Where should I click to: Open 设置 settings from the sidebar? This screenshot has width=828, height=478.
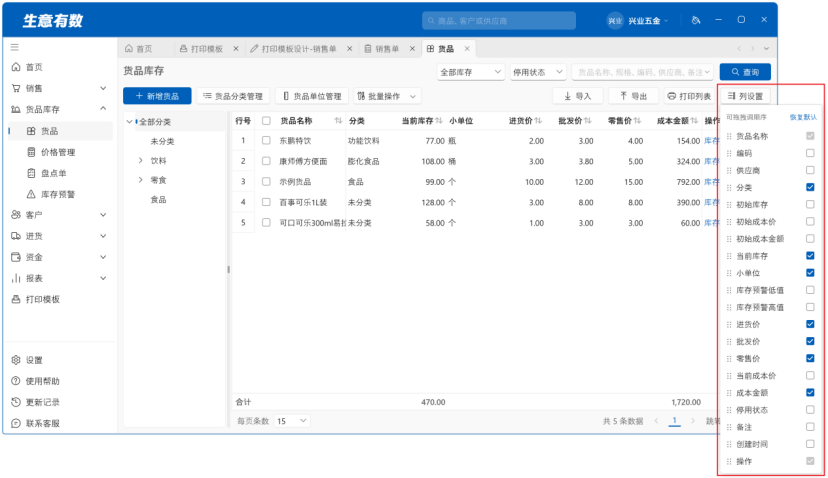click(x=34, y=360)
